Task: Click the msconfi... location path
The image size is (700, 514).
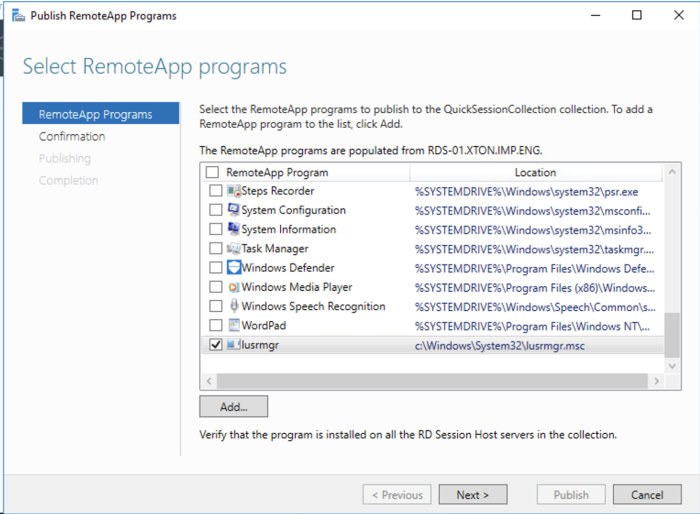Action: pos(533,211)
